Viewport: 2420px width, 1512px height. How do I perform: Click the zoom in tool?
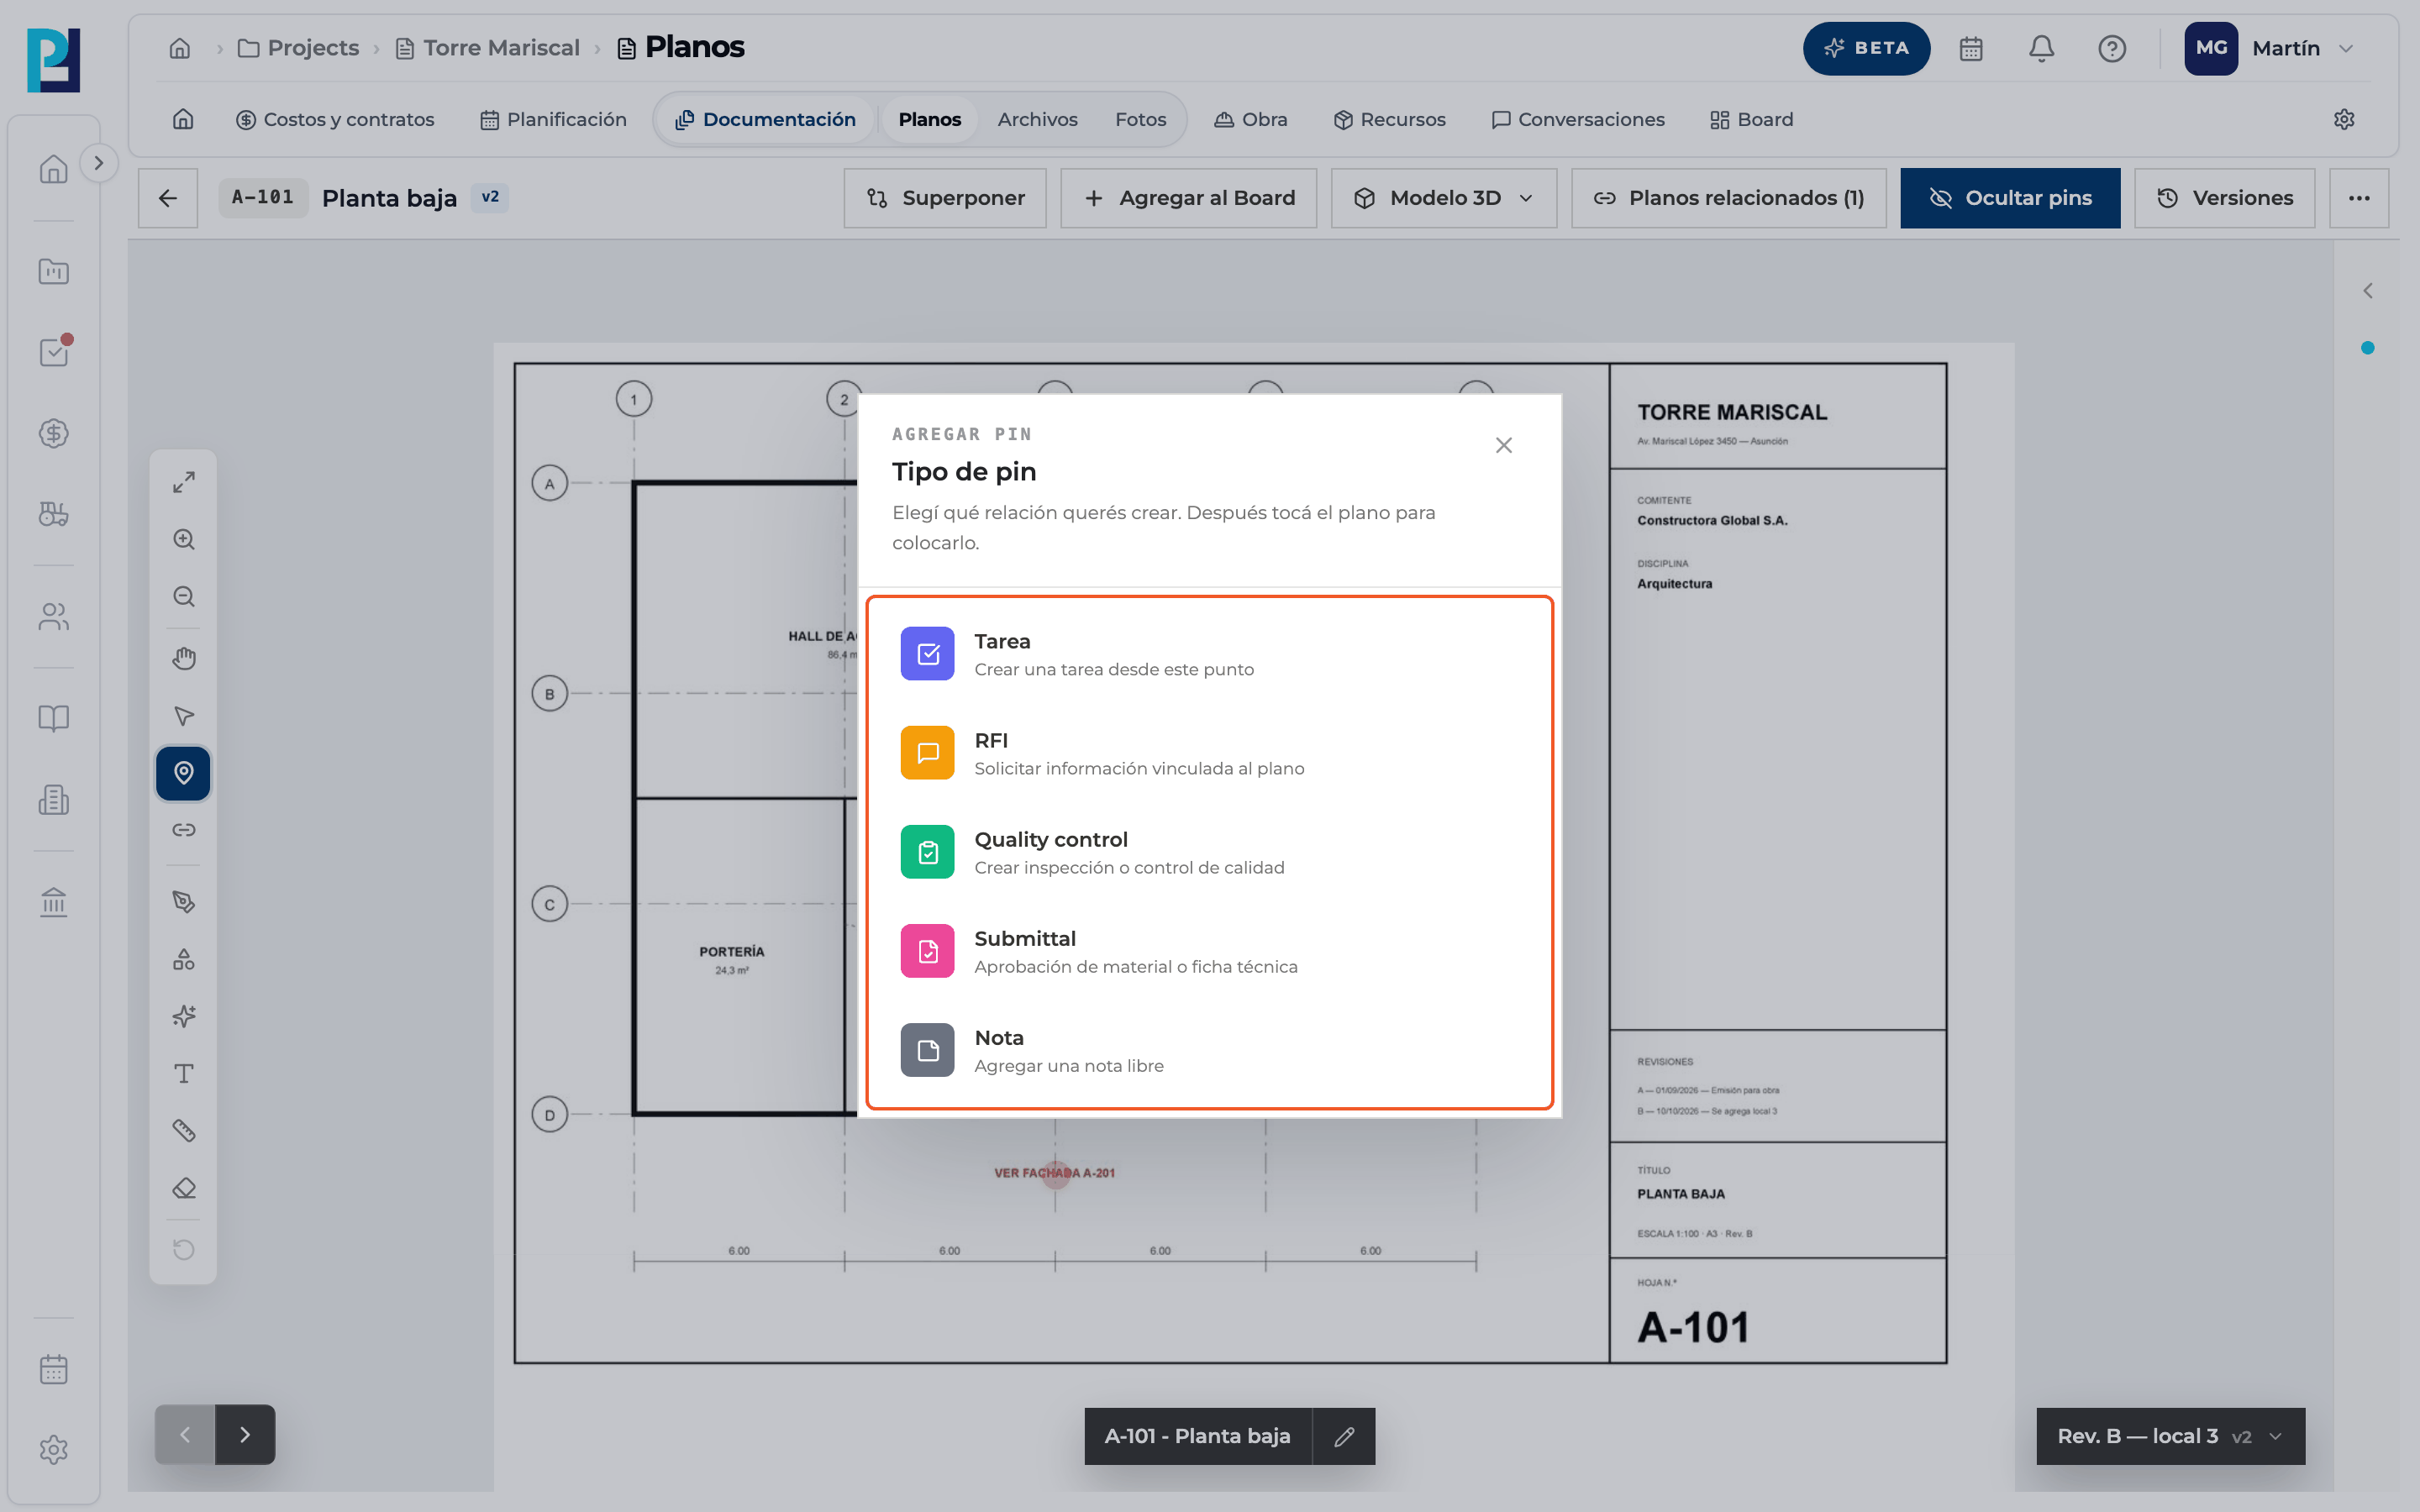coord(183,539)
